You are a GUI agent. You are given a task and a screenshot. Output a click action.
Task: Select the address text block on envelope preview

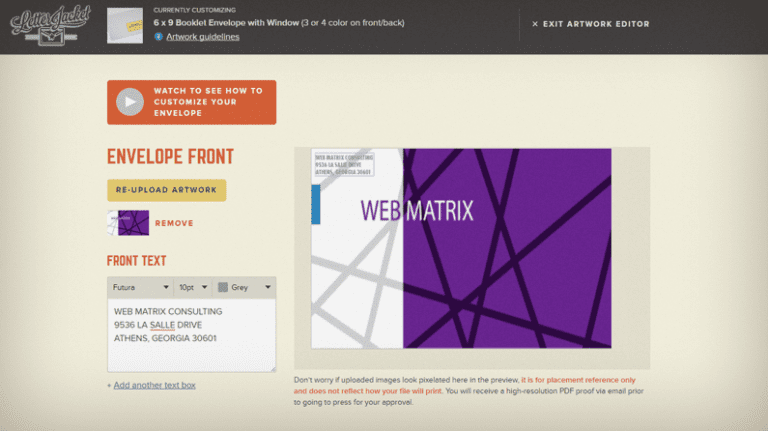tap(343, 165)
